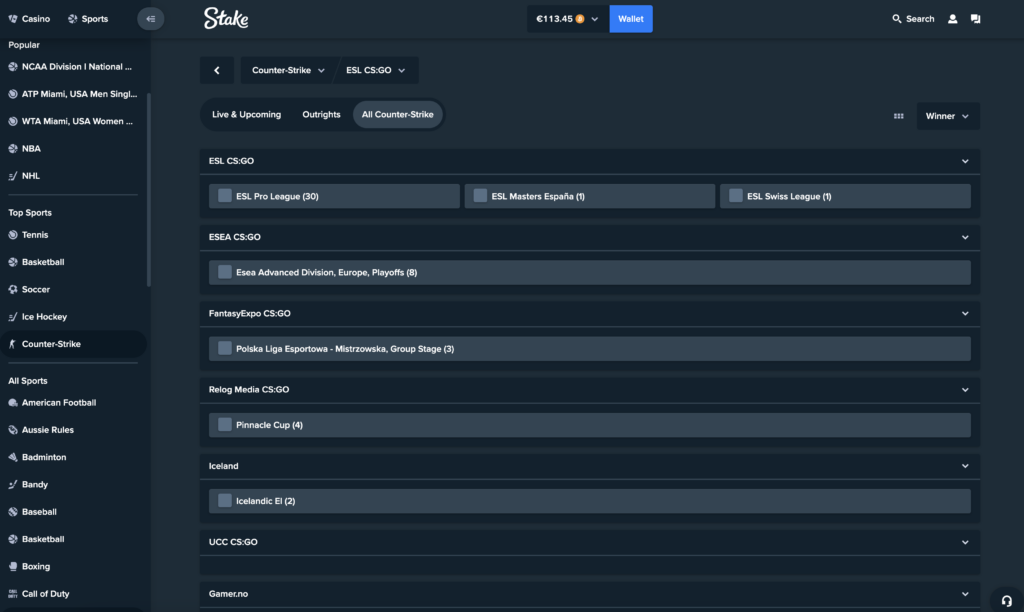Click the NHL hockey stick icon
The image size is (1024, 612).
click(12, 176)
